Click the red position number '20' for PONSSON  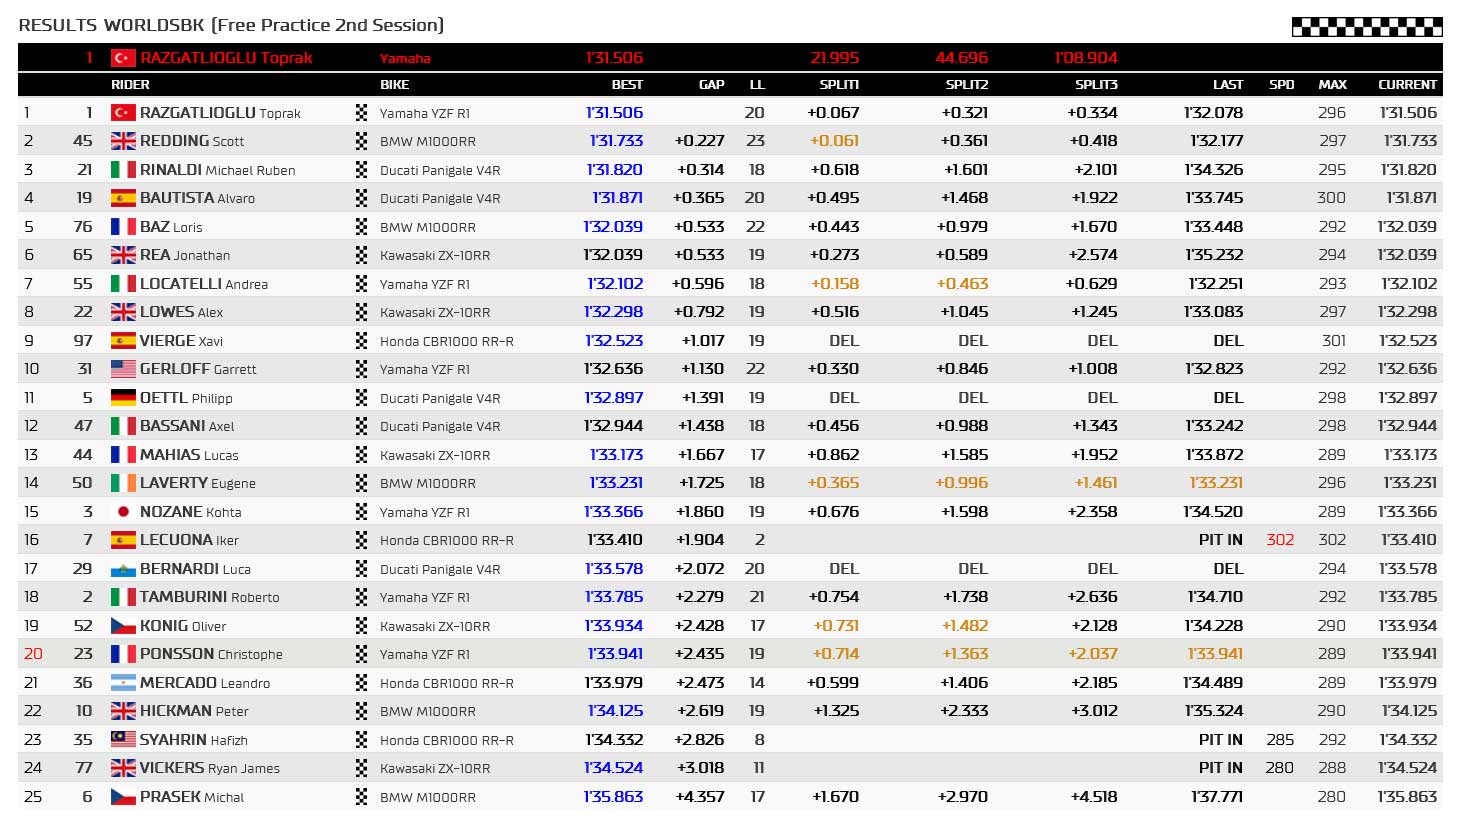33,654
